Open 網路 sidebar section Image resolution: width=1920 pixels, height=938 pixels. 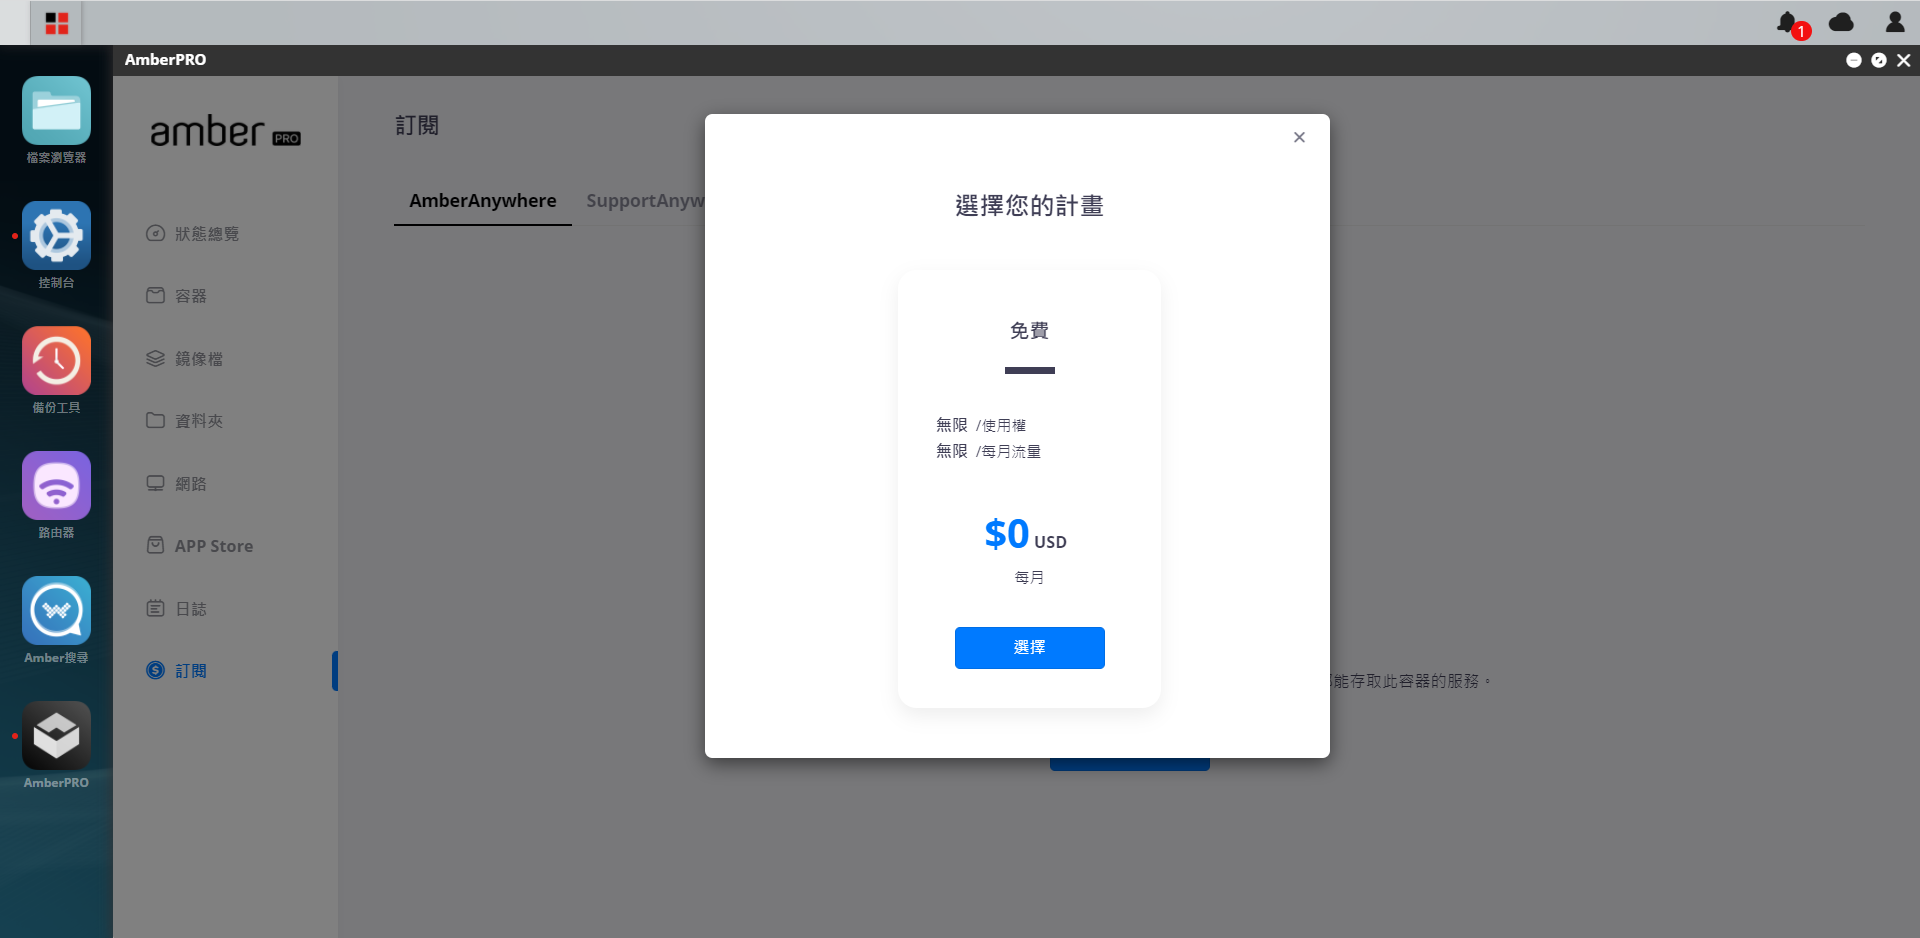click(176, 483)
